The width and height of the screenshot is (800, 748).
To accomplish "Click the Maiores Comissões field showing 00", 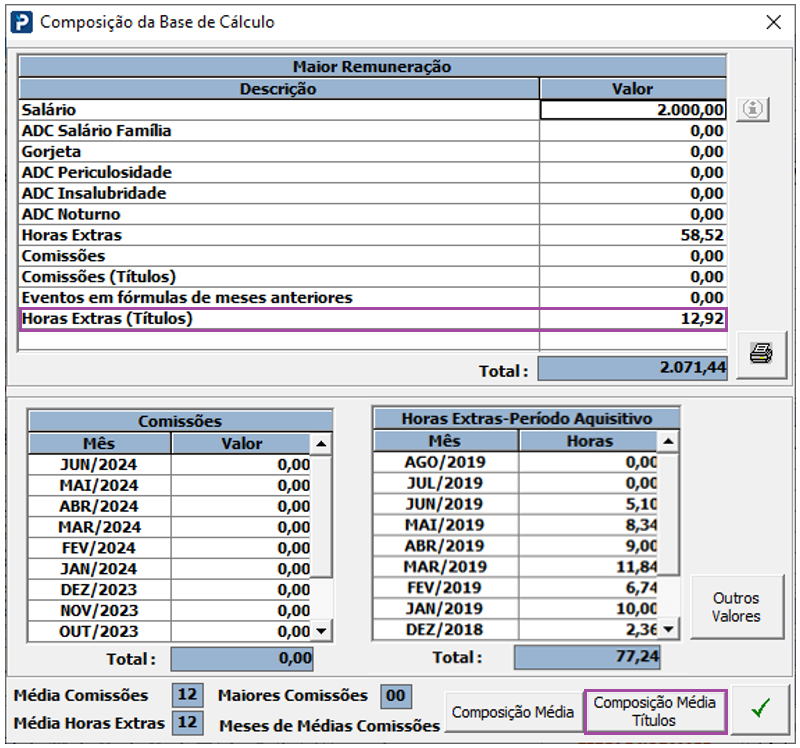I will (396, 696).
